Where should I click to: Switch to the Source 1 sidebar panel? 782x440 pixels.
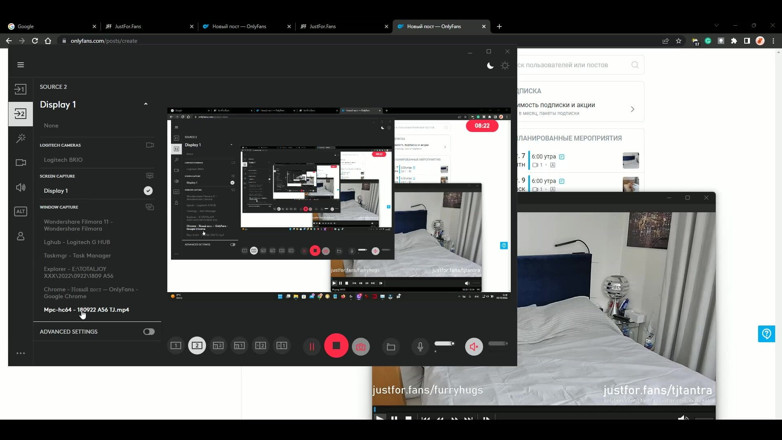(20, 89)
